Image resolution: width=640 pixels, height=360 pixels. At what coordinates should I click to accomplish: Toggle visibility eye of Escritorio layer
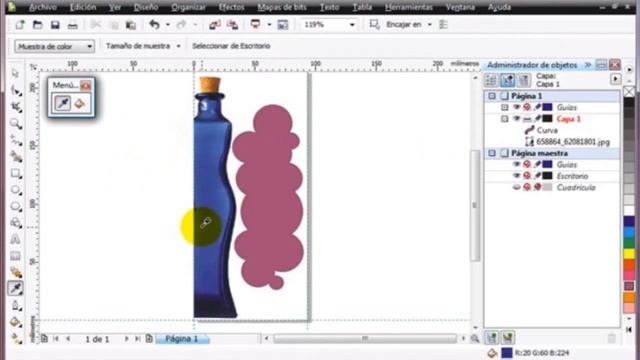tap(516, 176)
